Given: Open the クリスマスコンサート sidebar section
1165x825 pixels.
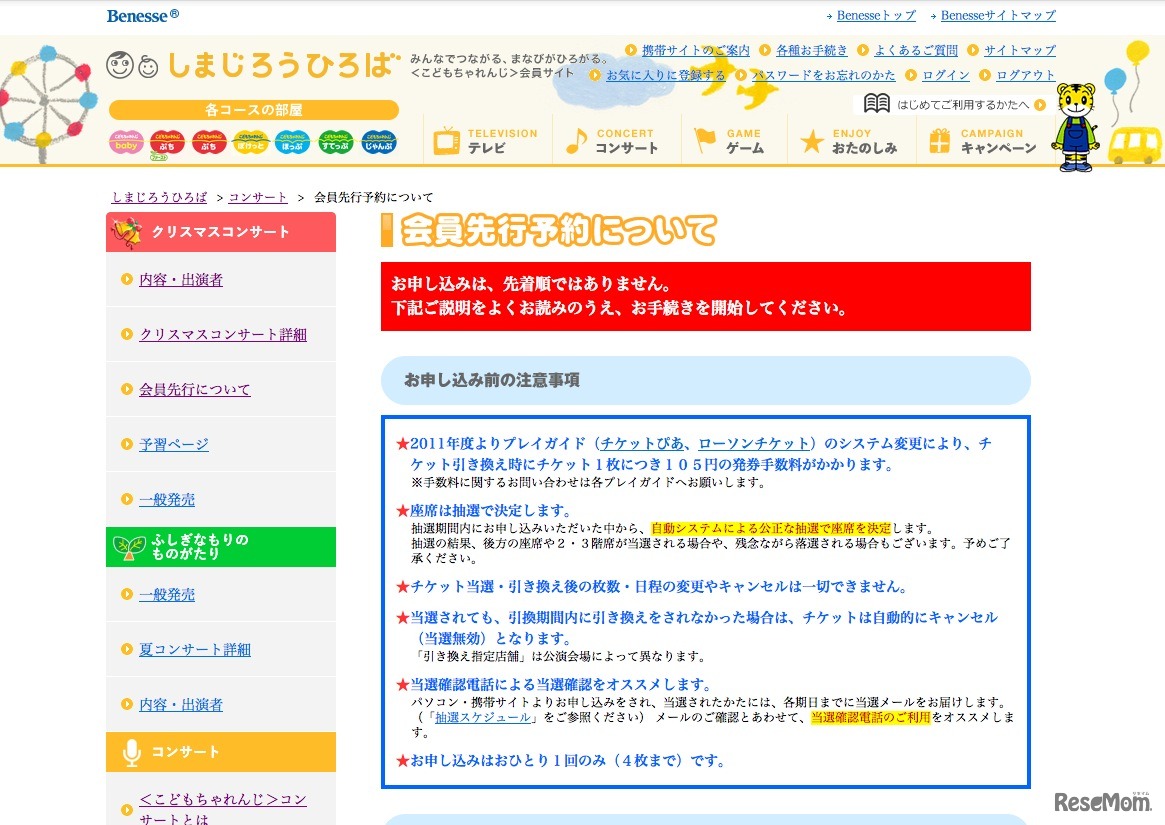Looking at the screenshot, I should click(x=220, y=231).
